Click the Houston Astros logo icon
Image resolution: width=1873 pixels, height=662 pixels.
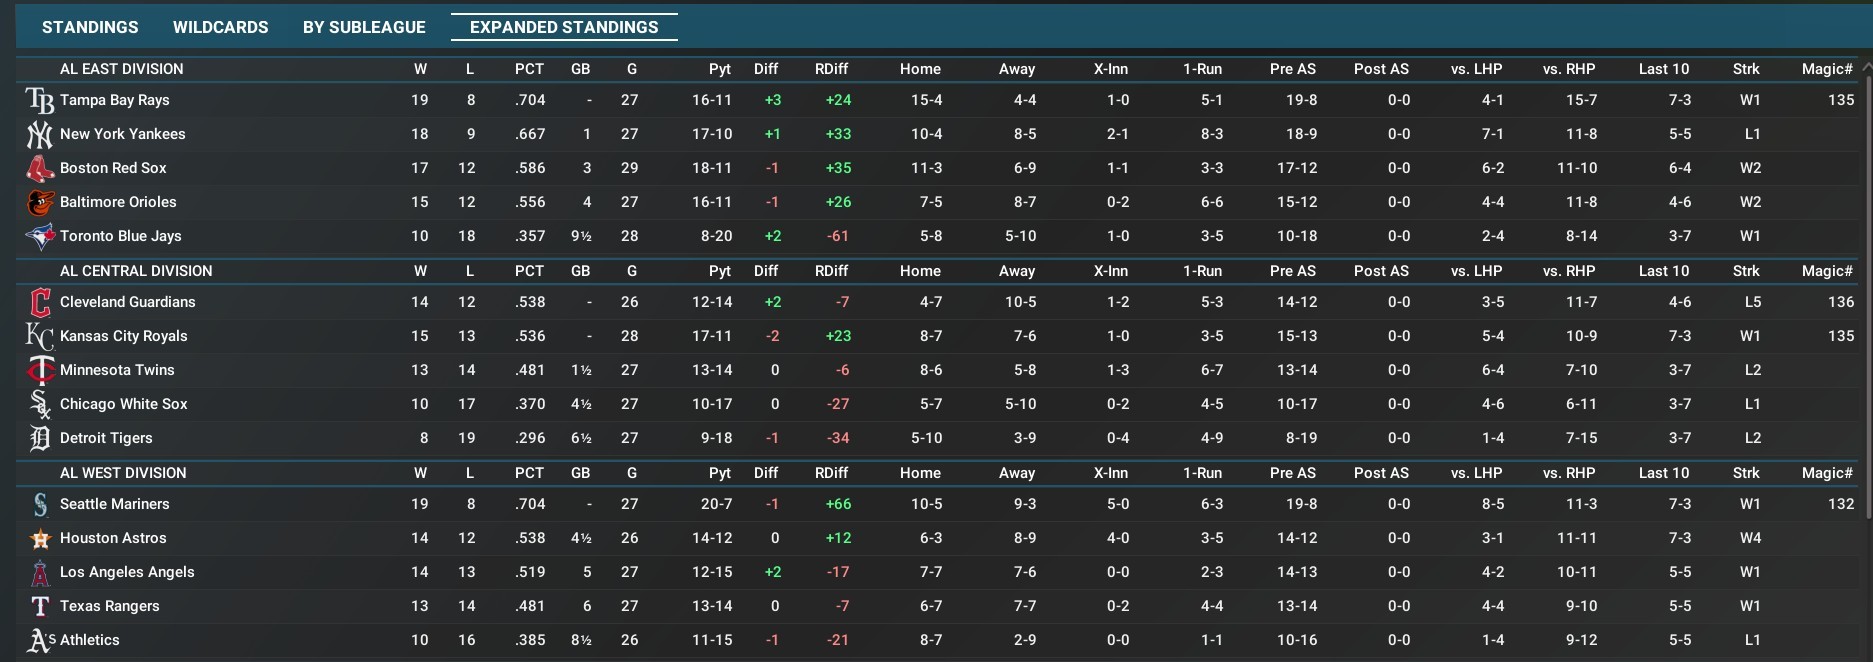pyautogui.click(x=40, y=539)
